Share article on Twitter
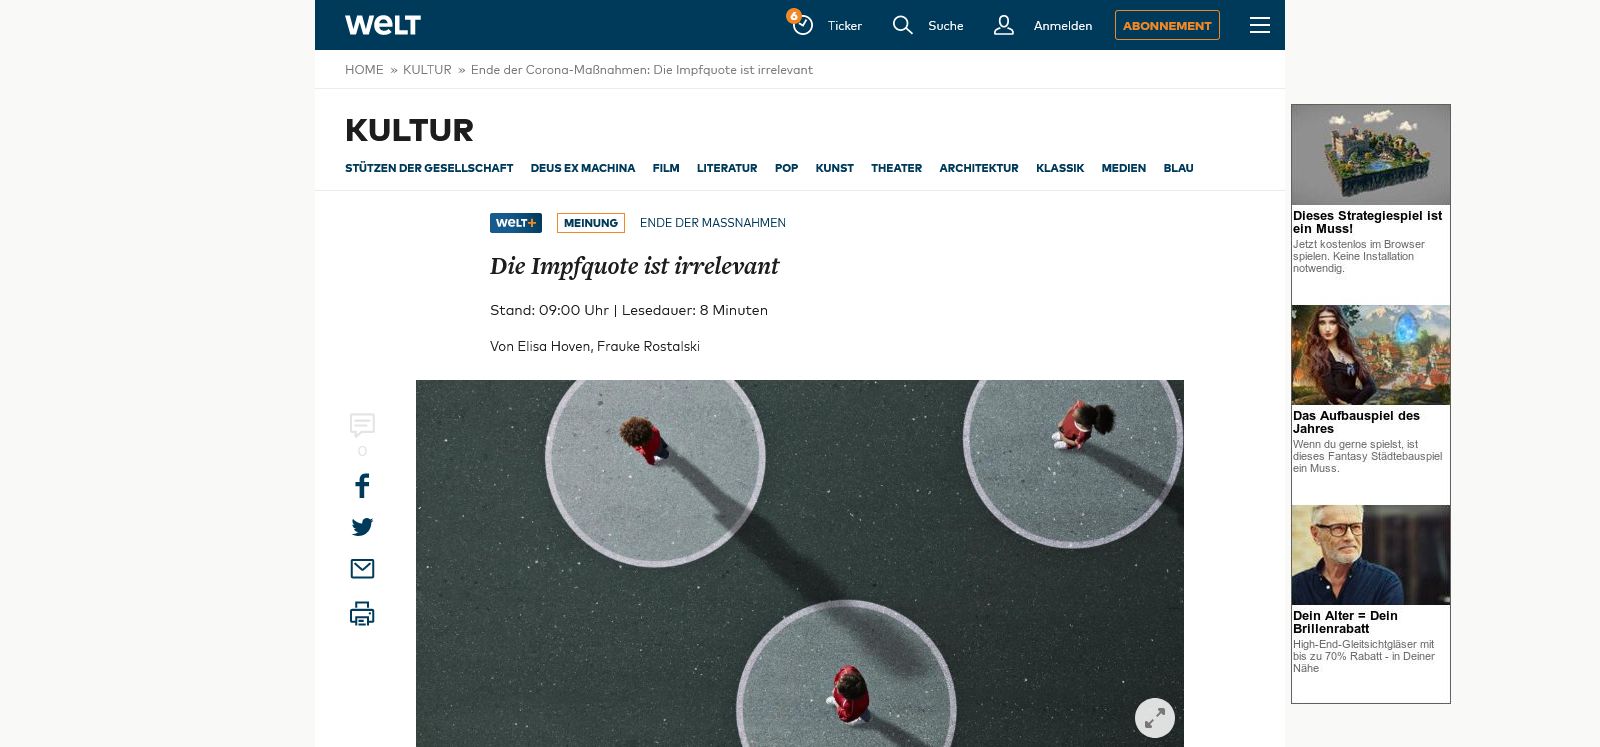 pos(362,527)
